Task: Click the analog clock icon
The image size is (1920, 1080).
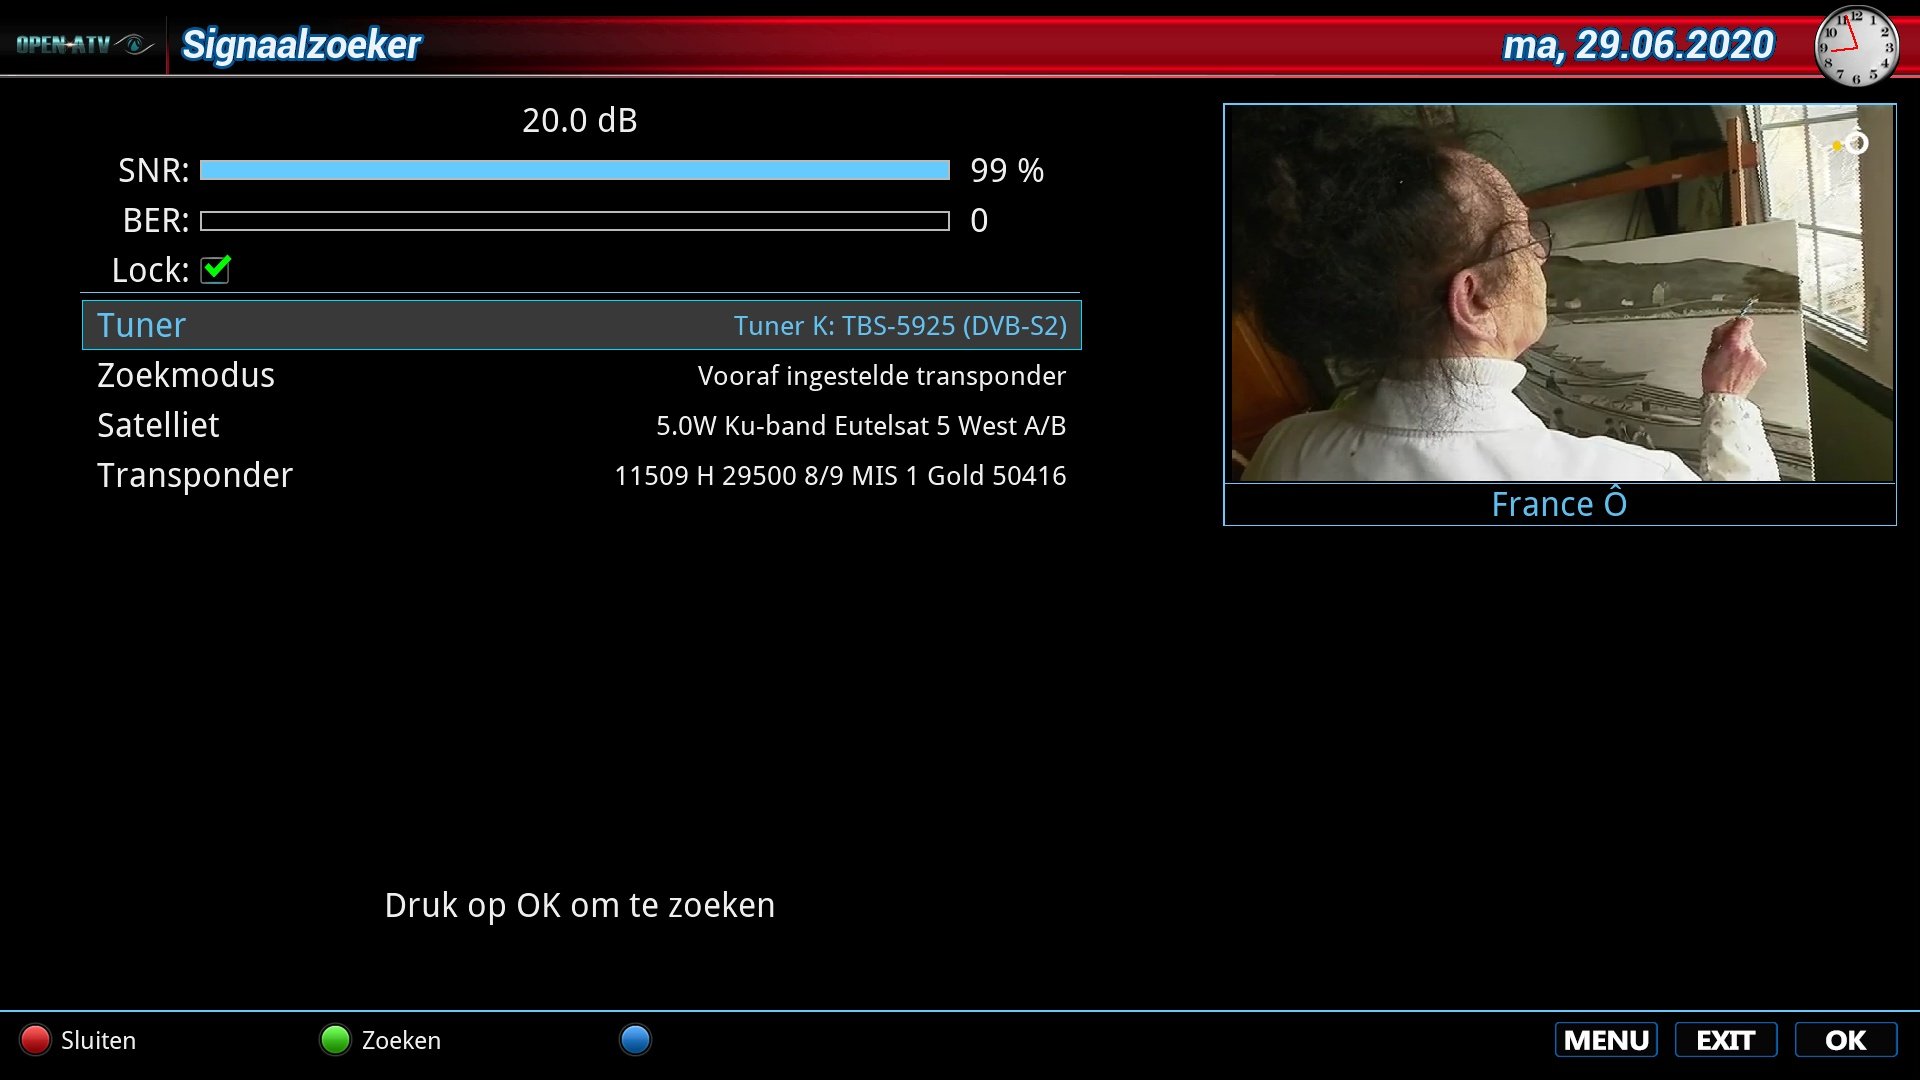Action: pyautogui.click(x=1856, y=45)
